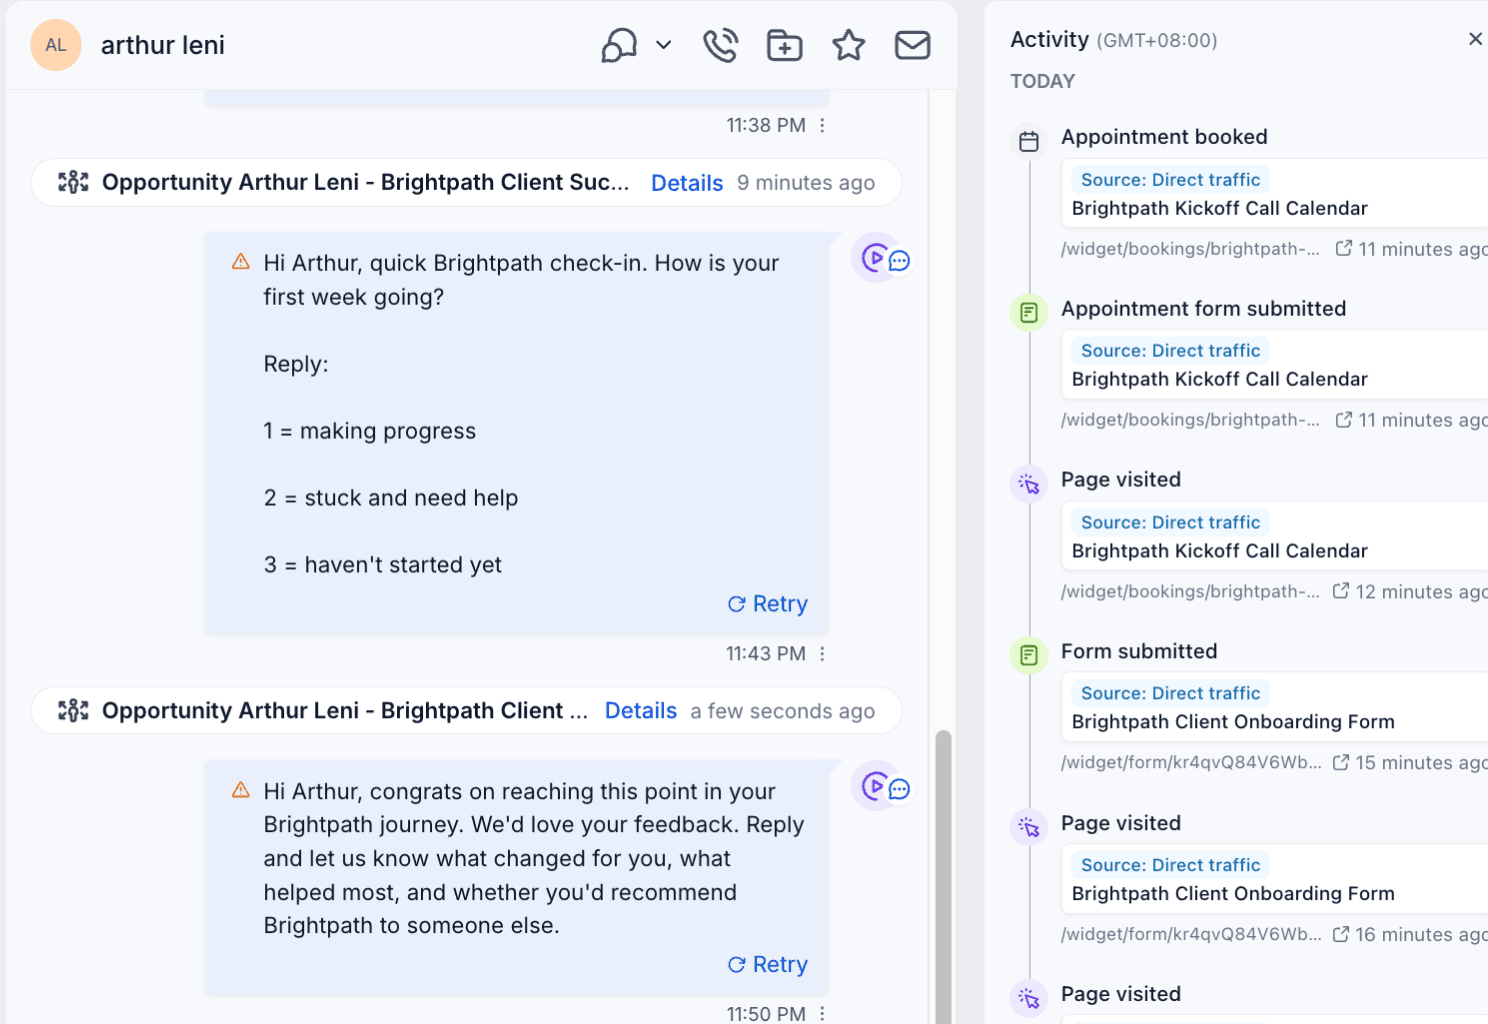Viewport: 1488px width, 1024px height.
Task: Click the Appointment form submitted icon
Action: pyautogui.click(x=1029, y=313)
